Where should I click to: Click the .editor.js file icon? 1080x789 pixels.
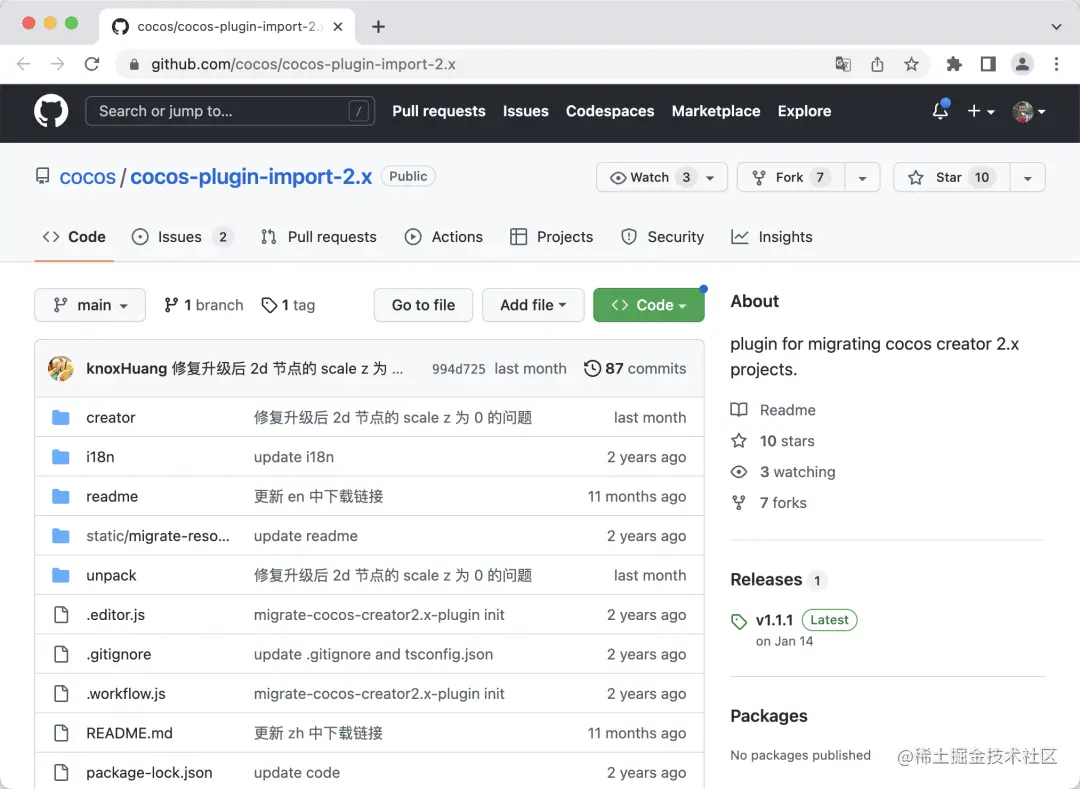click(x=61, y=614)
